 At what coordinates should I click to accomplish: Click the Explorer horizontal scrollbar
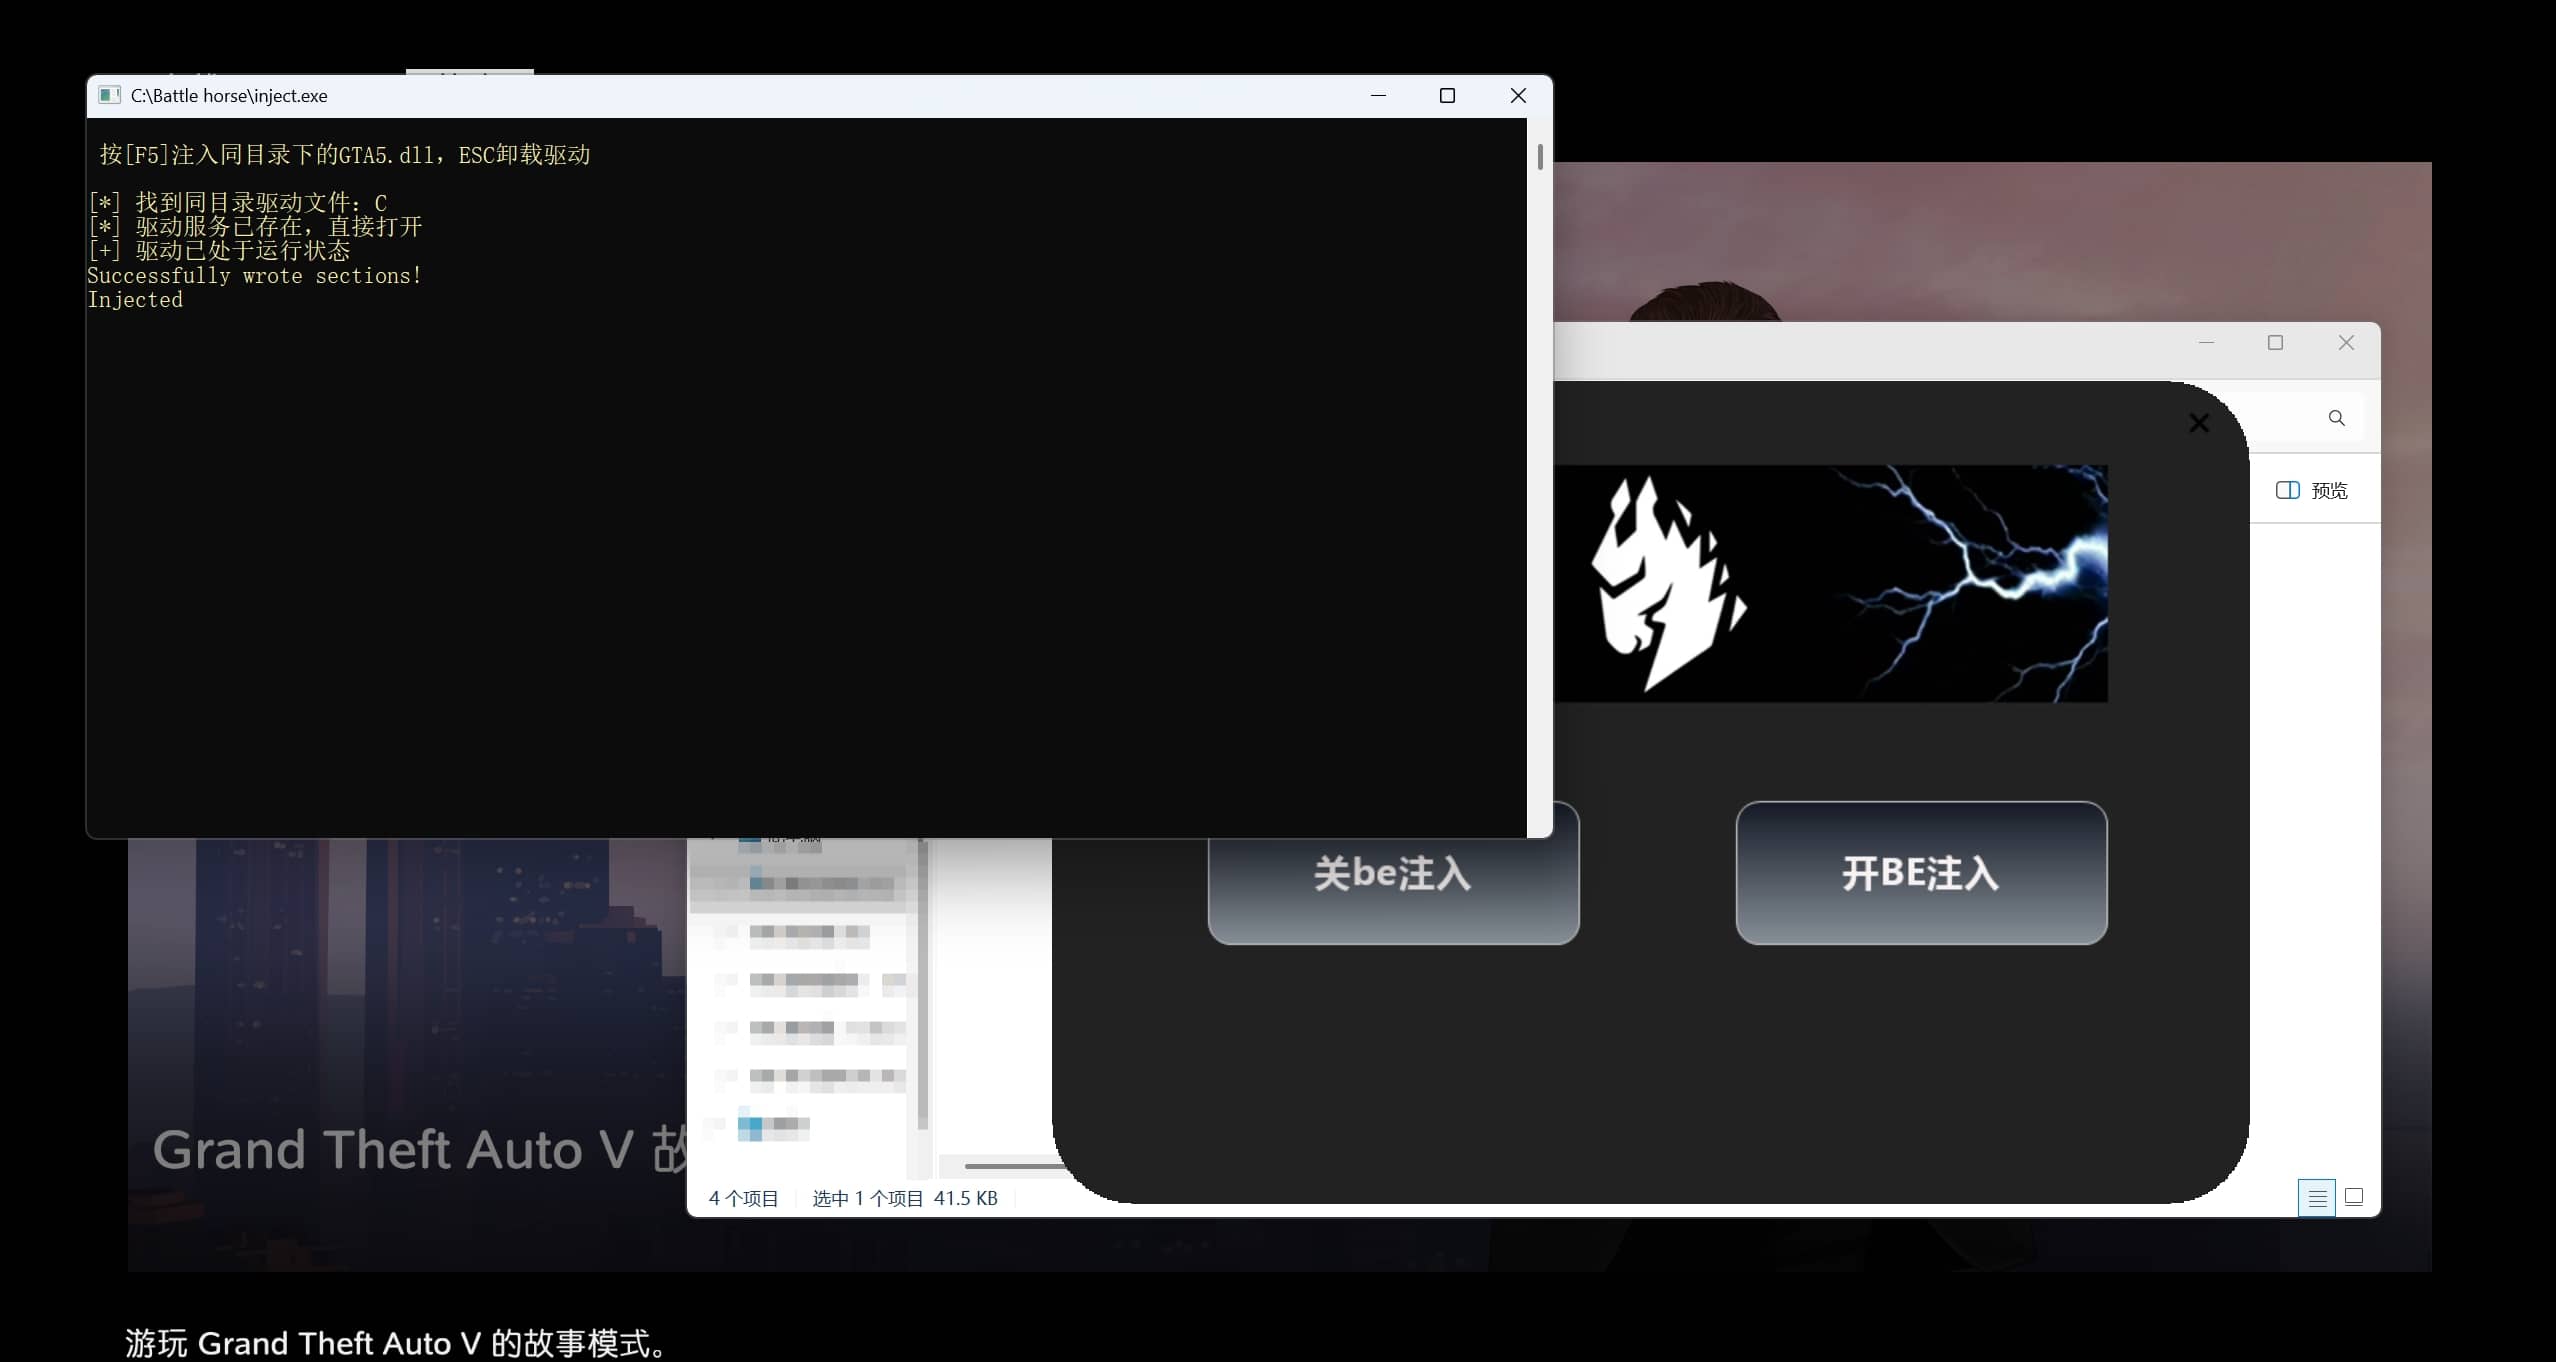[1010, 1166]
